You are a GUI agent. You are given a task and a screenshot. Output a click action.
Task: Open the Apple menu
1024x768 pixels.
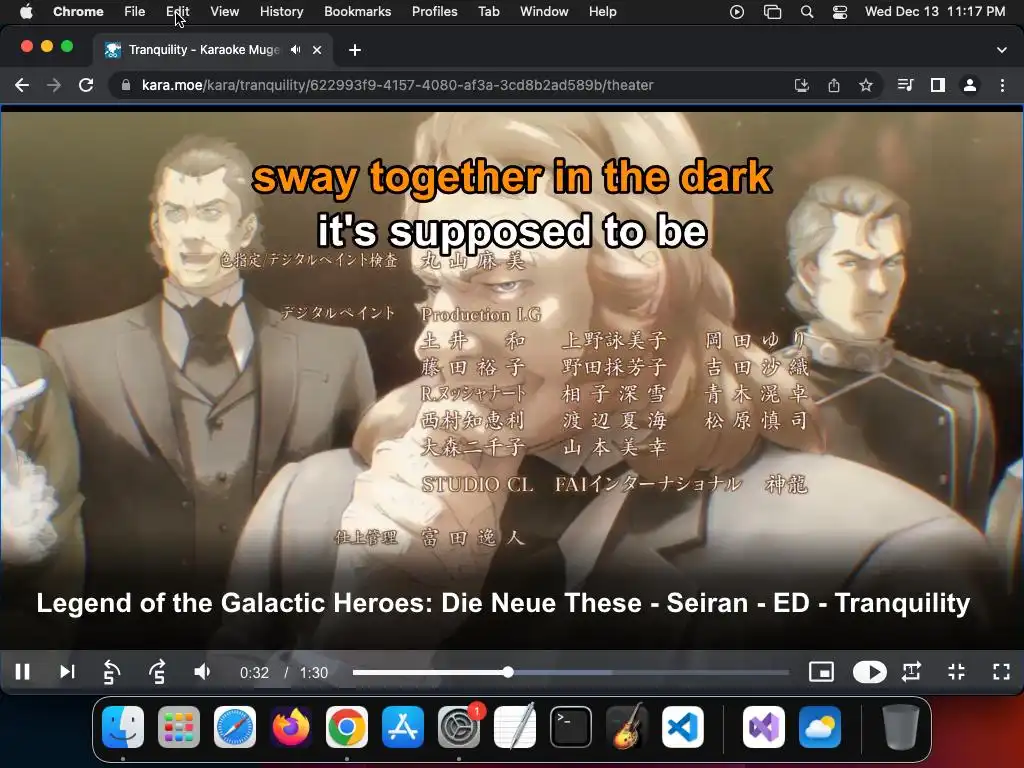pos(26,11)
